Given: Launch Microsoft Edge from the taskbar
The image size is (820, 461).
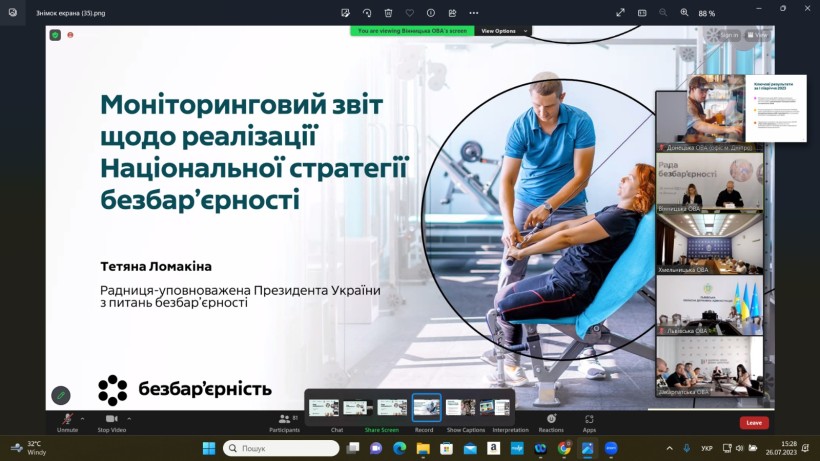Looking at the screenshot, I should tap(400, 448).
